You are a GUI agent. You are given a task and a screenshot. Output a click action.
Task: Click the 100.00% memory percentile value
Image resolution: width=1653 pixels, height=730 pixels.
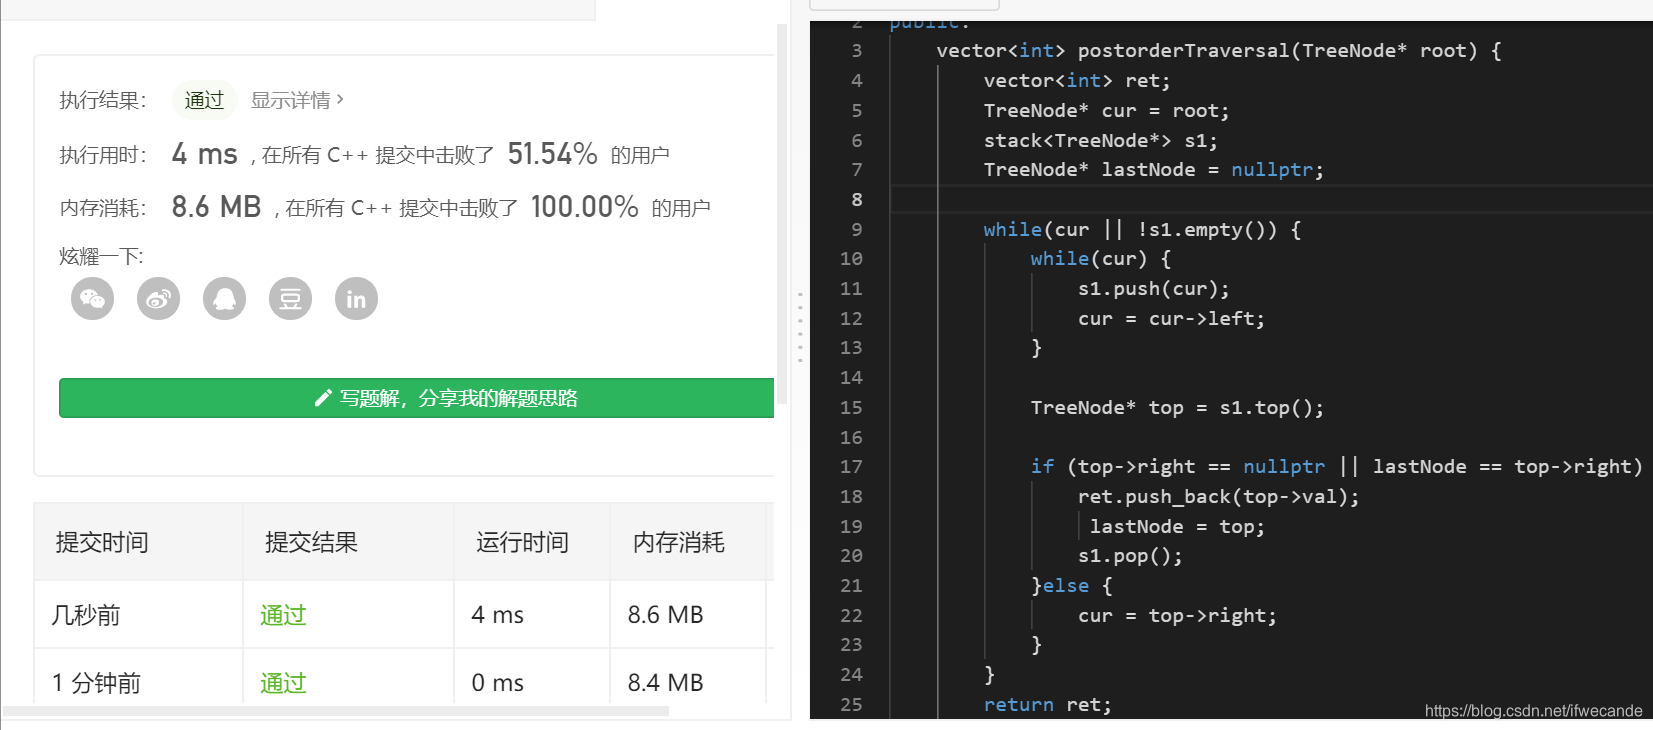584,207
